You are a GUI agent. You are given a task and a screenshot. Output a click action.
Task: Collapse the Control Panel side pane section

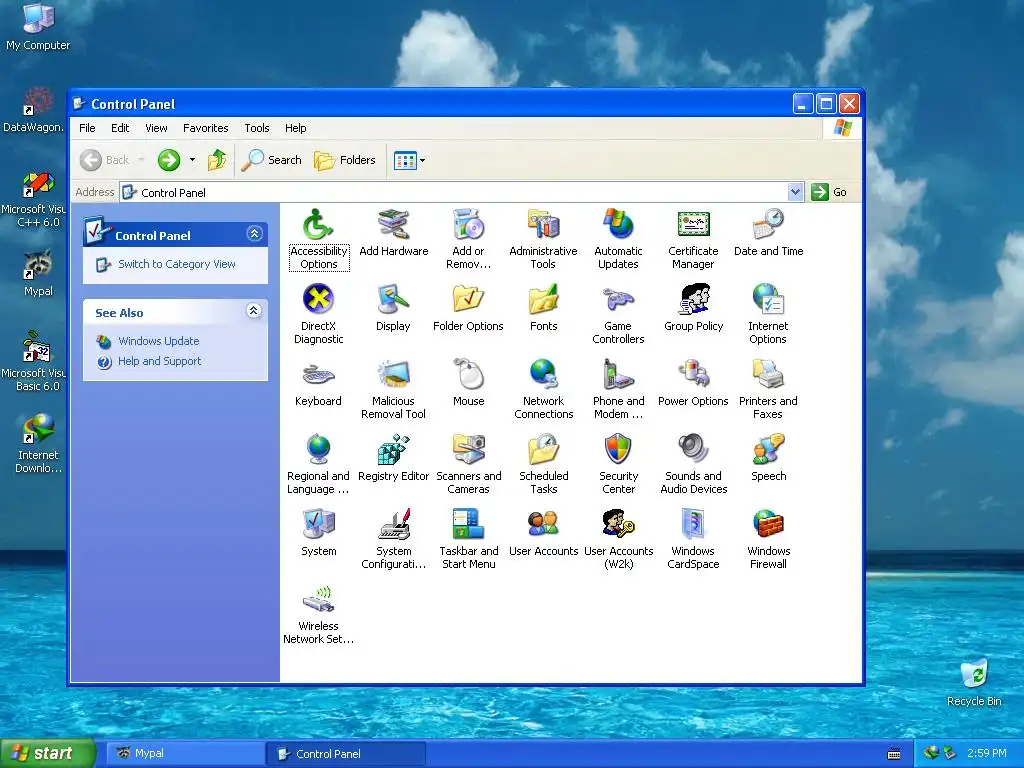(x=254, y=234)
